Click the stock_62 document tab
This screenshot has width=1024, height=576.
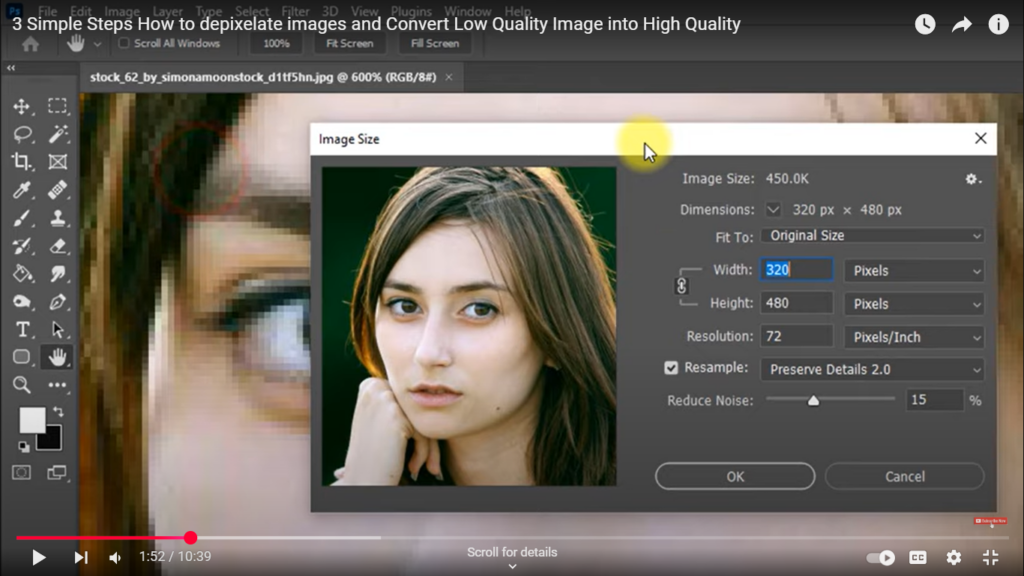pyautogui.click(x=263, y=77)
